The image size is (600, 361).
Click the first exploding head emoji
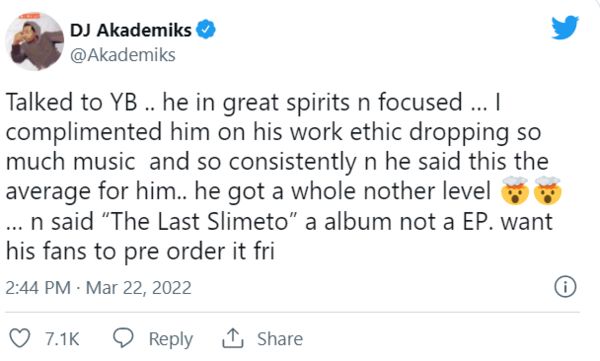tap(515, 190)
